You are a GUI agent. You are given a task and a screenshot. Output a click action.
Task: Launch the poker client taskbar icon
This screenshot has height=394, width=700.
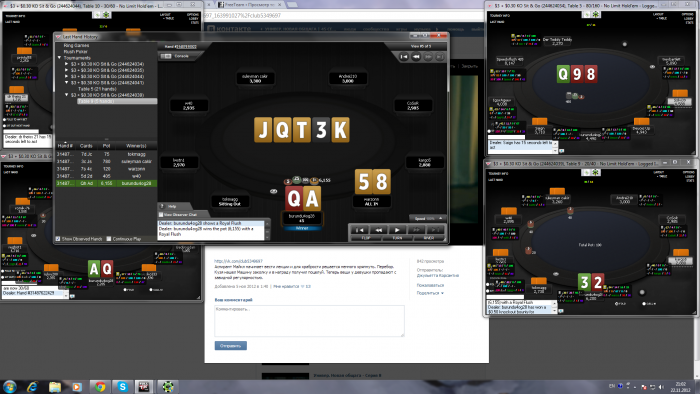[167, 386]
